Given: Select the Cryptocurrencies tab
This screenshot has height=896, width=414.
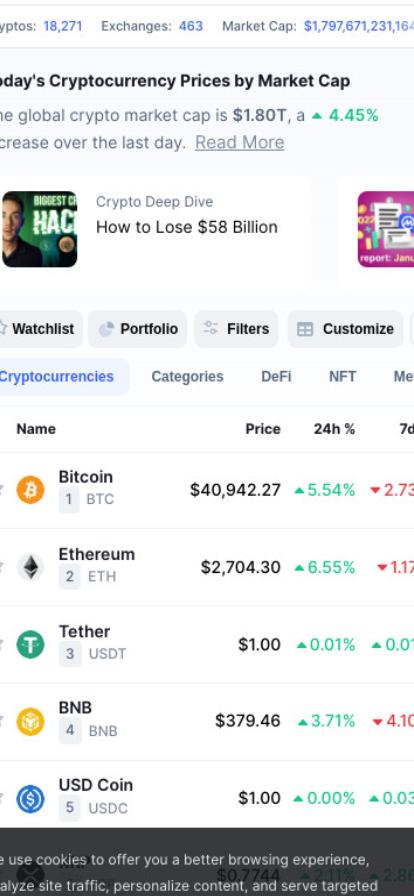Looking at the screenshot, I should [57, 377].
